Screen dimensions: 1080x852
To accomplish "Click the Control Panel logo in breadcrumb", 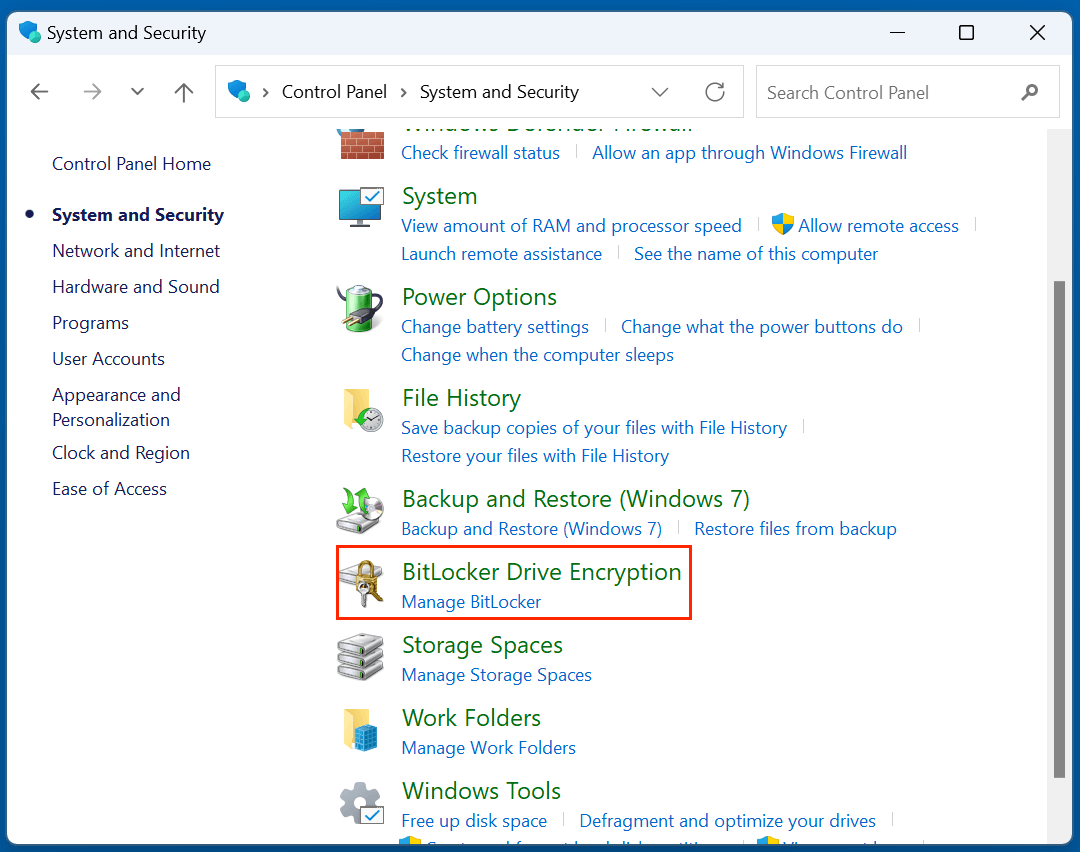I will pos(238,91).
